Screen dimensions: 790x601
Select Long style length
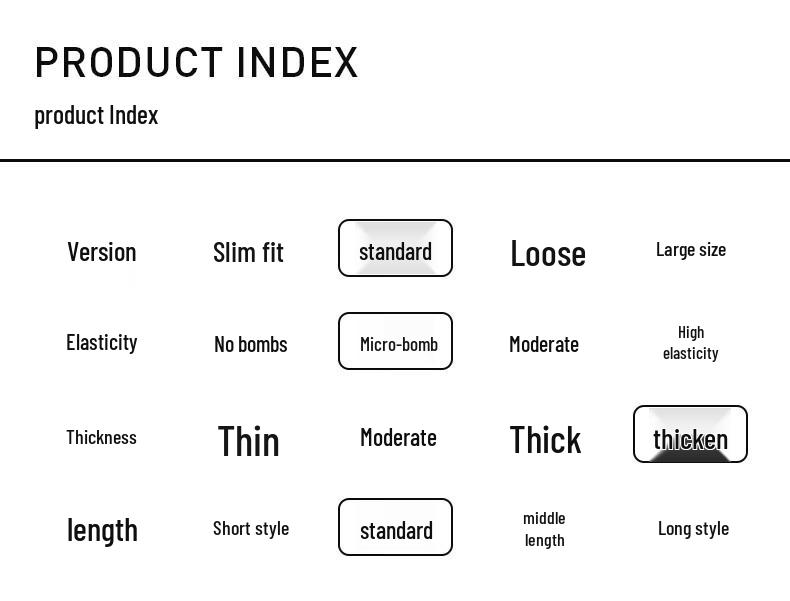click(693, 528)
